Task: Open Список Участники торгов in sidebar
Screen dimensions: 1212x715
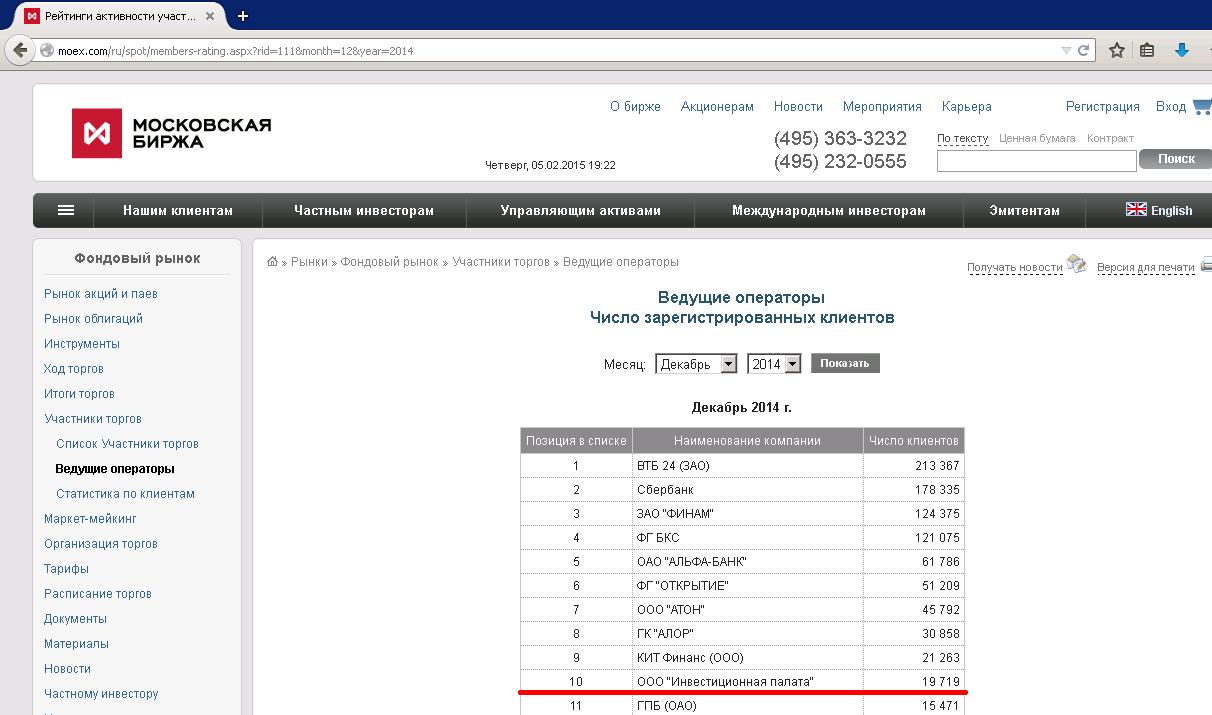Action: (x=127, y=443)
